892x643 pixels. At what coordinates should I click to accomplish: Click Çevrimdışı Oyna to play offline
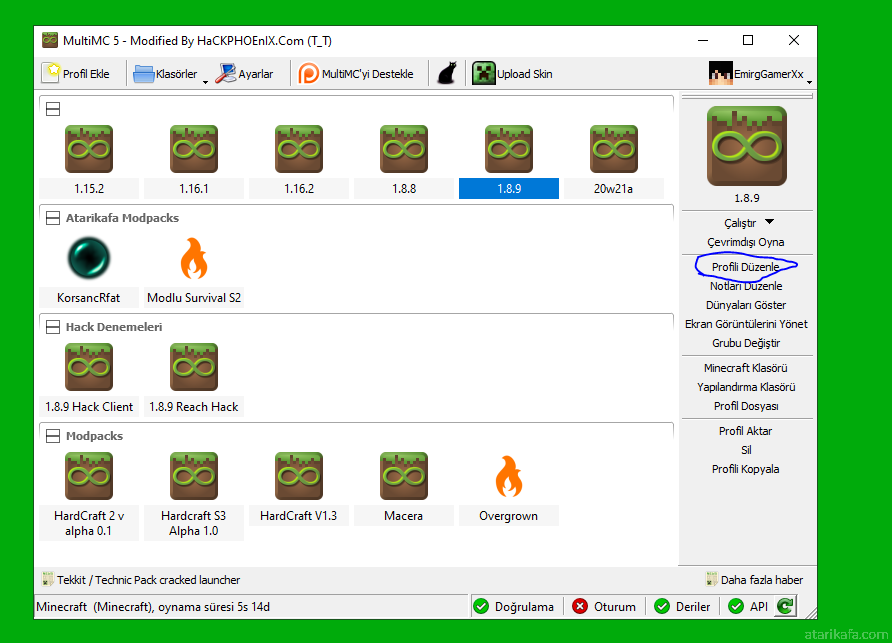[x=746, y=242]
